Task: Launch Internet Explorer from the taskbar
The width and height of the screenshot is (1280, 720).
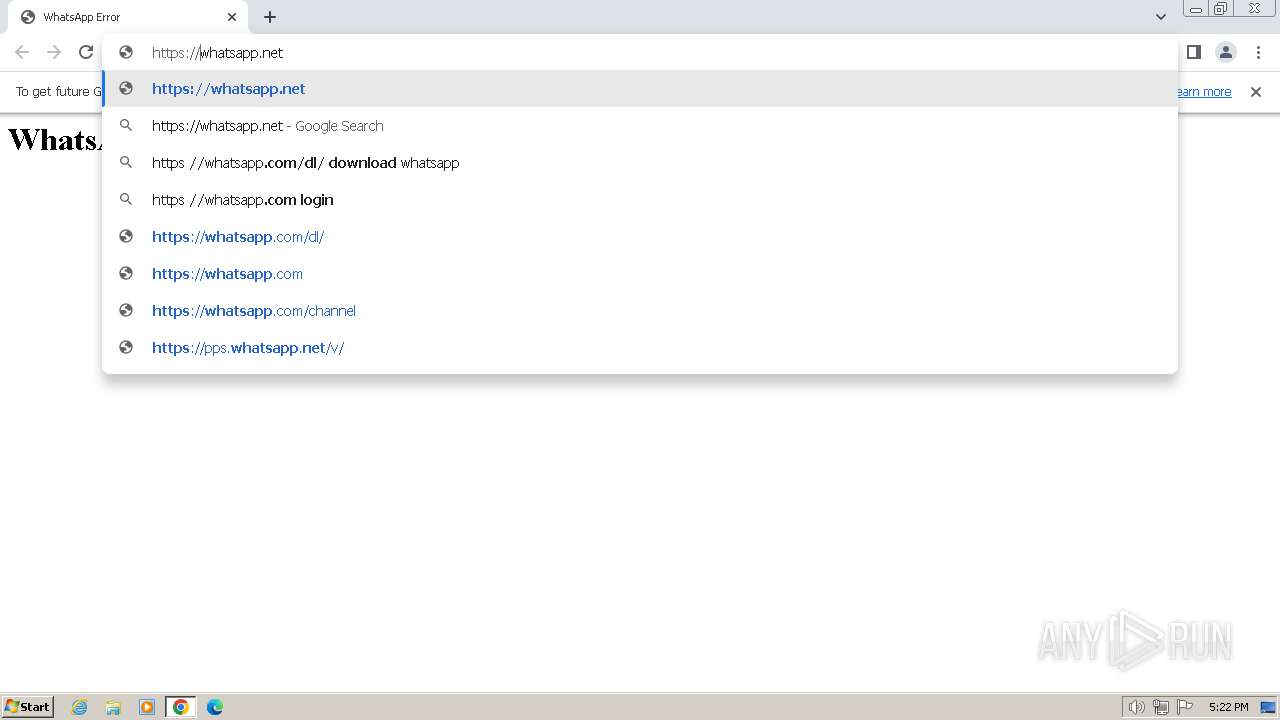Action: (x=80, y=707)
